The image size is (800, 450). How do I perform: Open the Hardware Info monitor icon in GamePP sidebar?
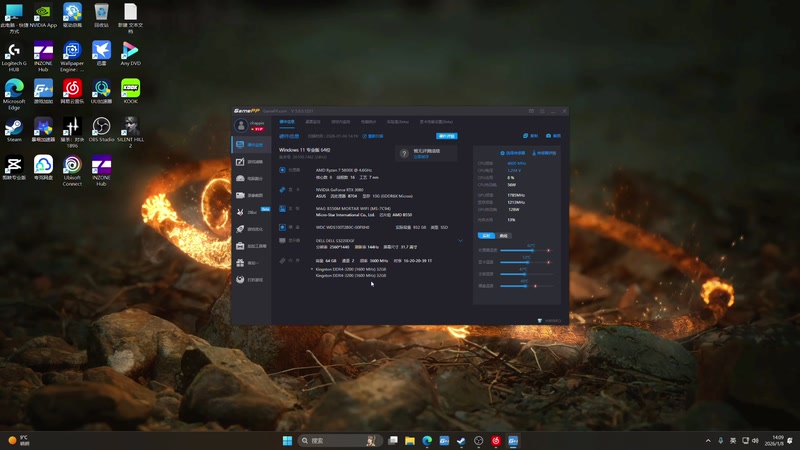(x=240, y=145)
